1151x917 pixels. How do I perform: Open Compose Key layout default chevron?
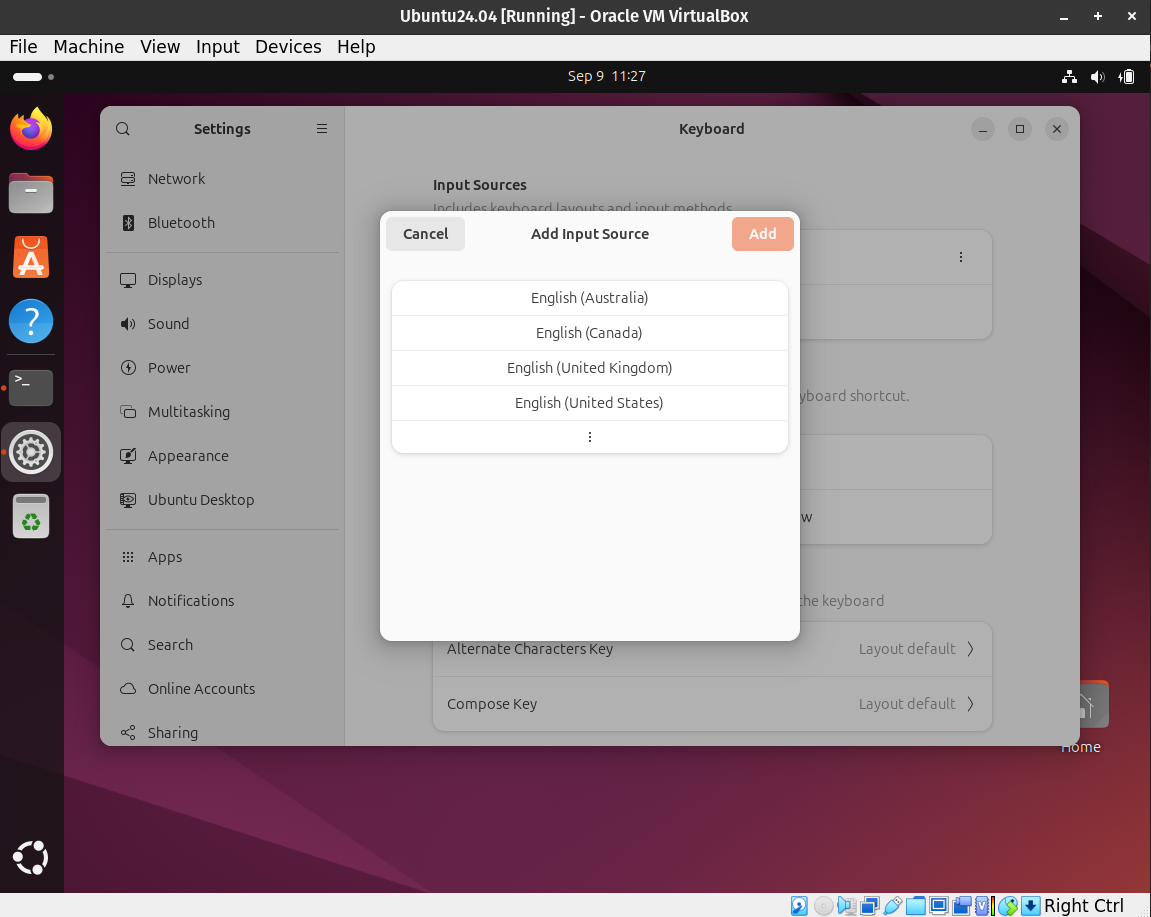[x=970, y=704]
